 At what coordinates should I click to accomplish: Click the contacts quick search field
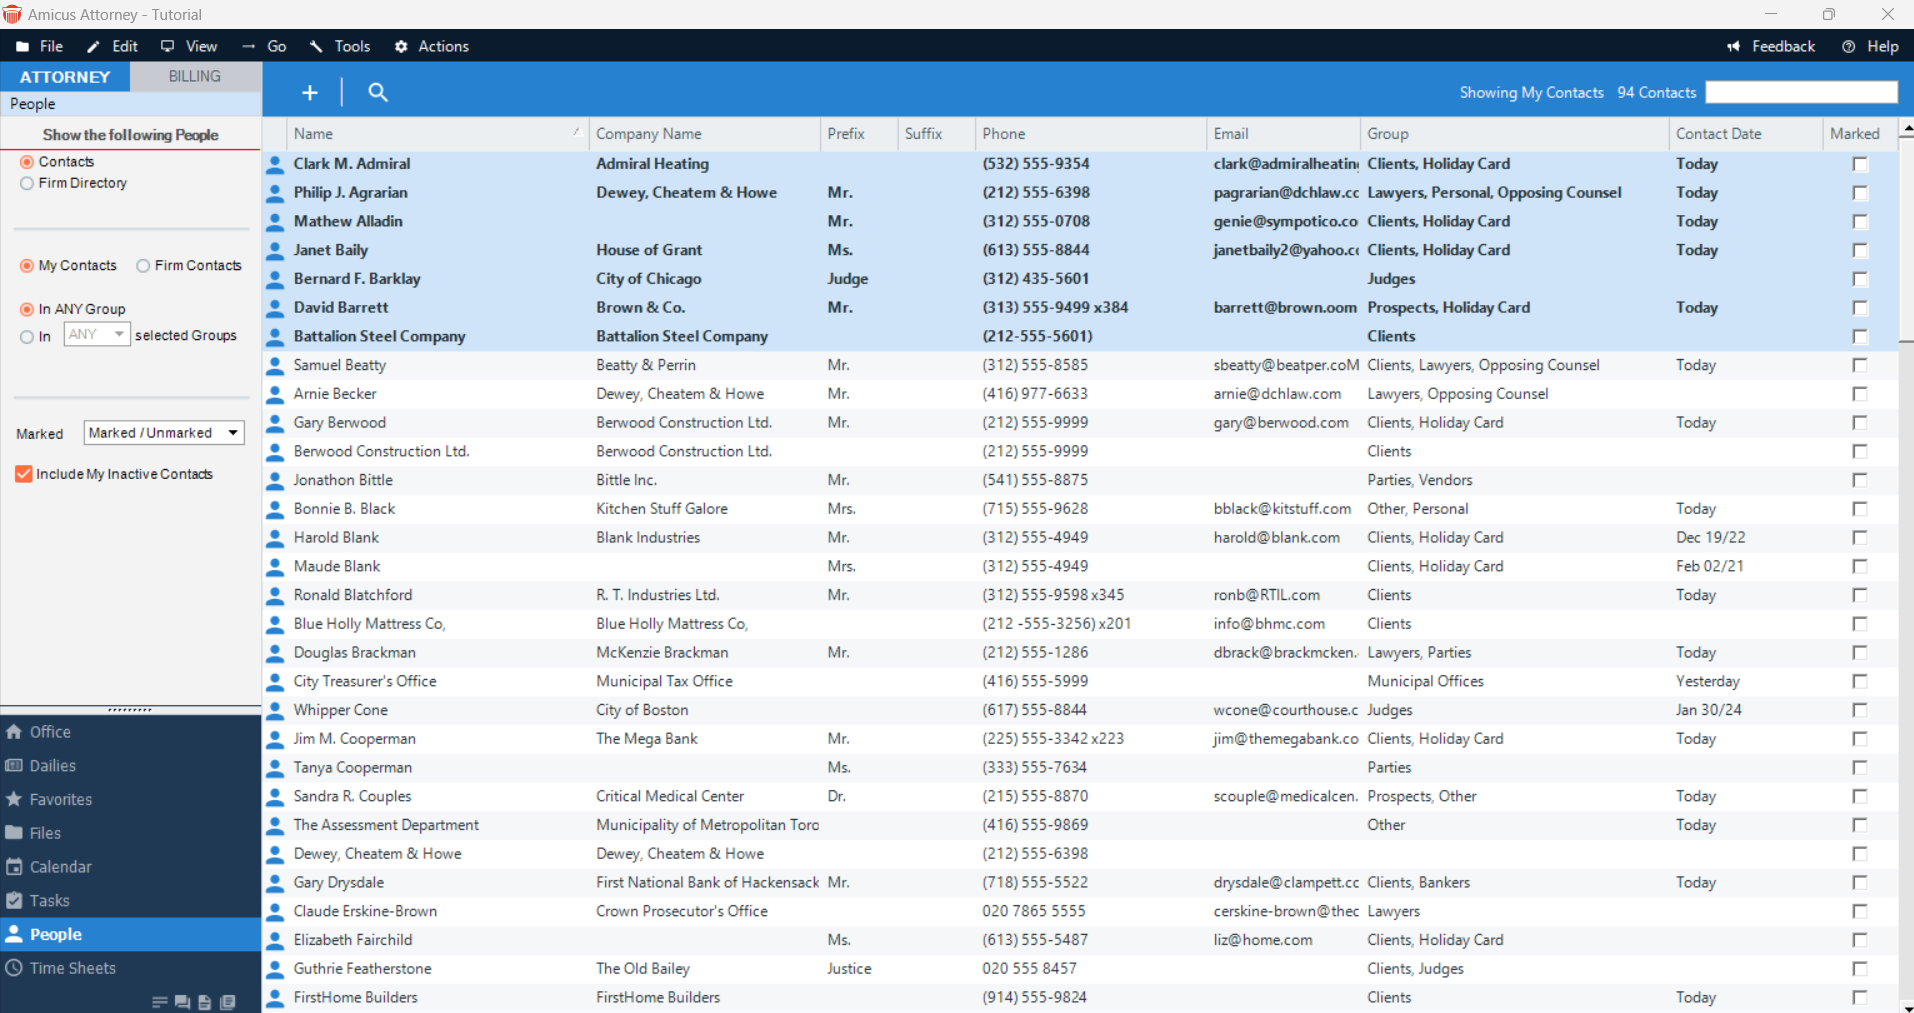pyautogui.click(x=1801, y=92)
